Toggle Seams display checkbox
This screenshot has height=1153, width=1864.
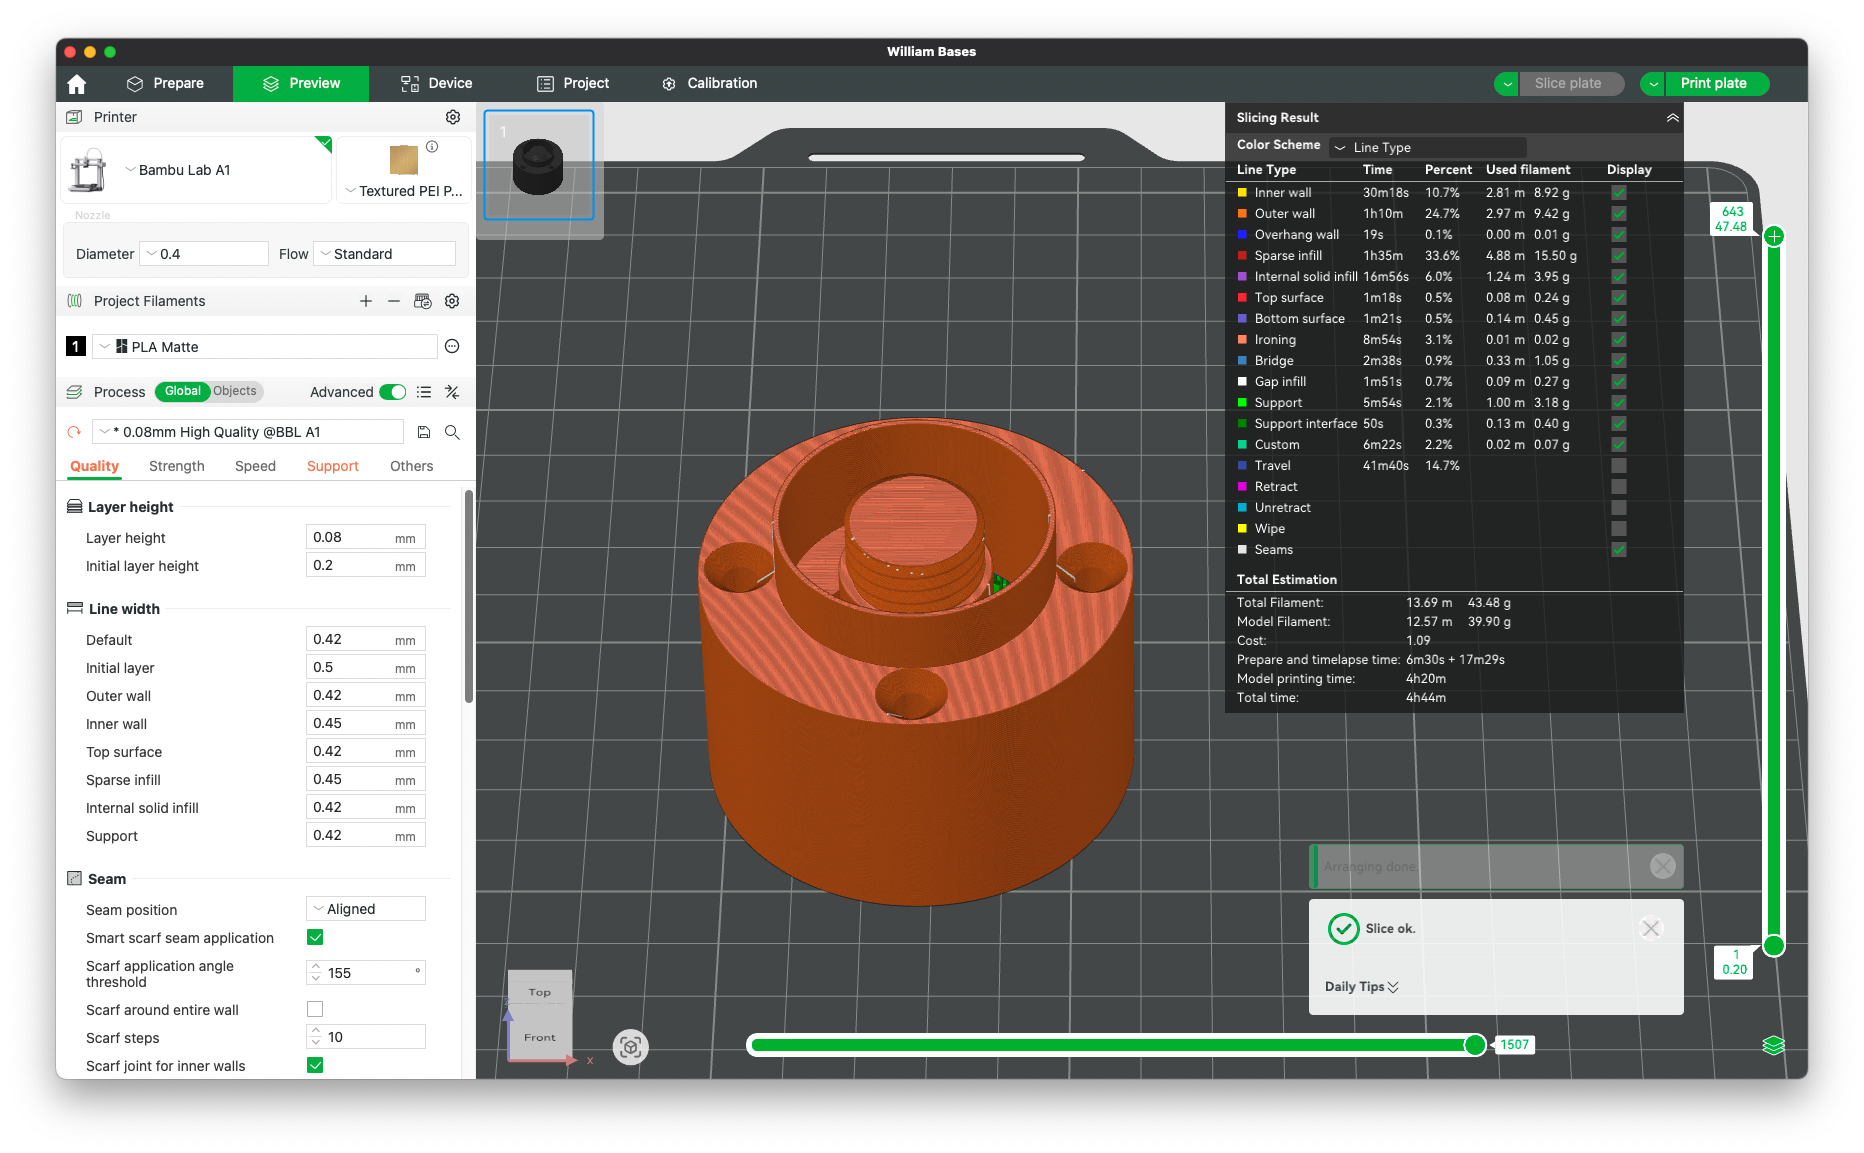pyautogui.click(x=1619, y=550)
